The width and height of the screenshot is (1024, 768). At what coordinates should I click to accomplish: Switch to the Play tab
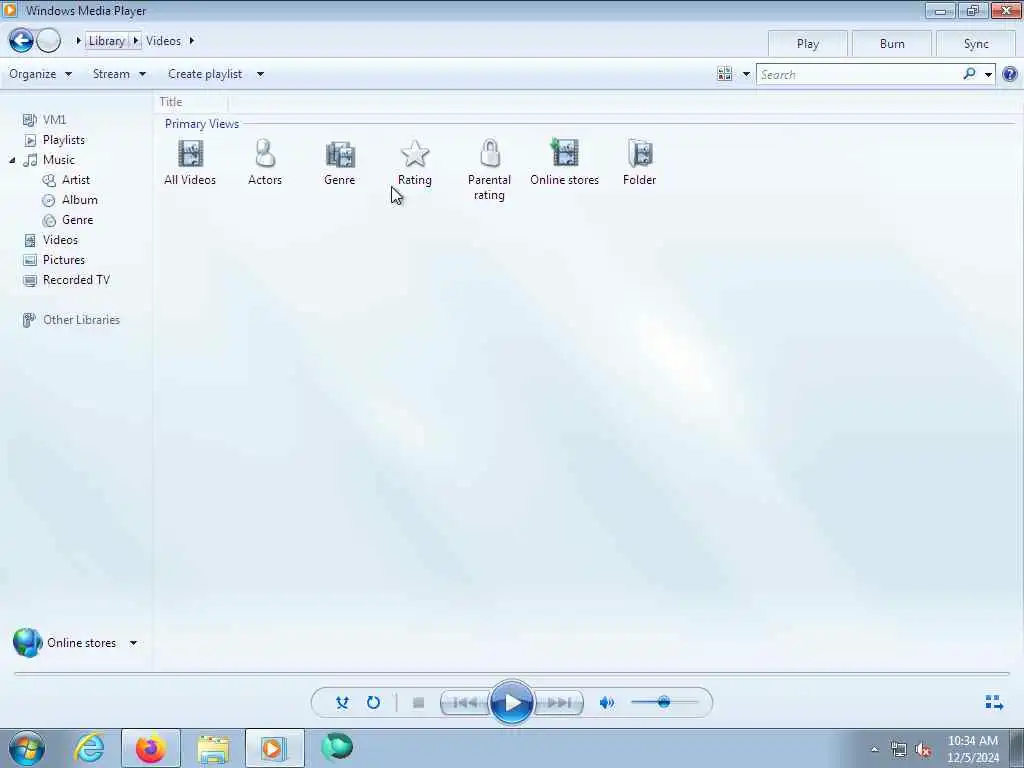808,44
